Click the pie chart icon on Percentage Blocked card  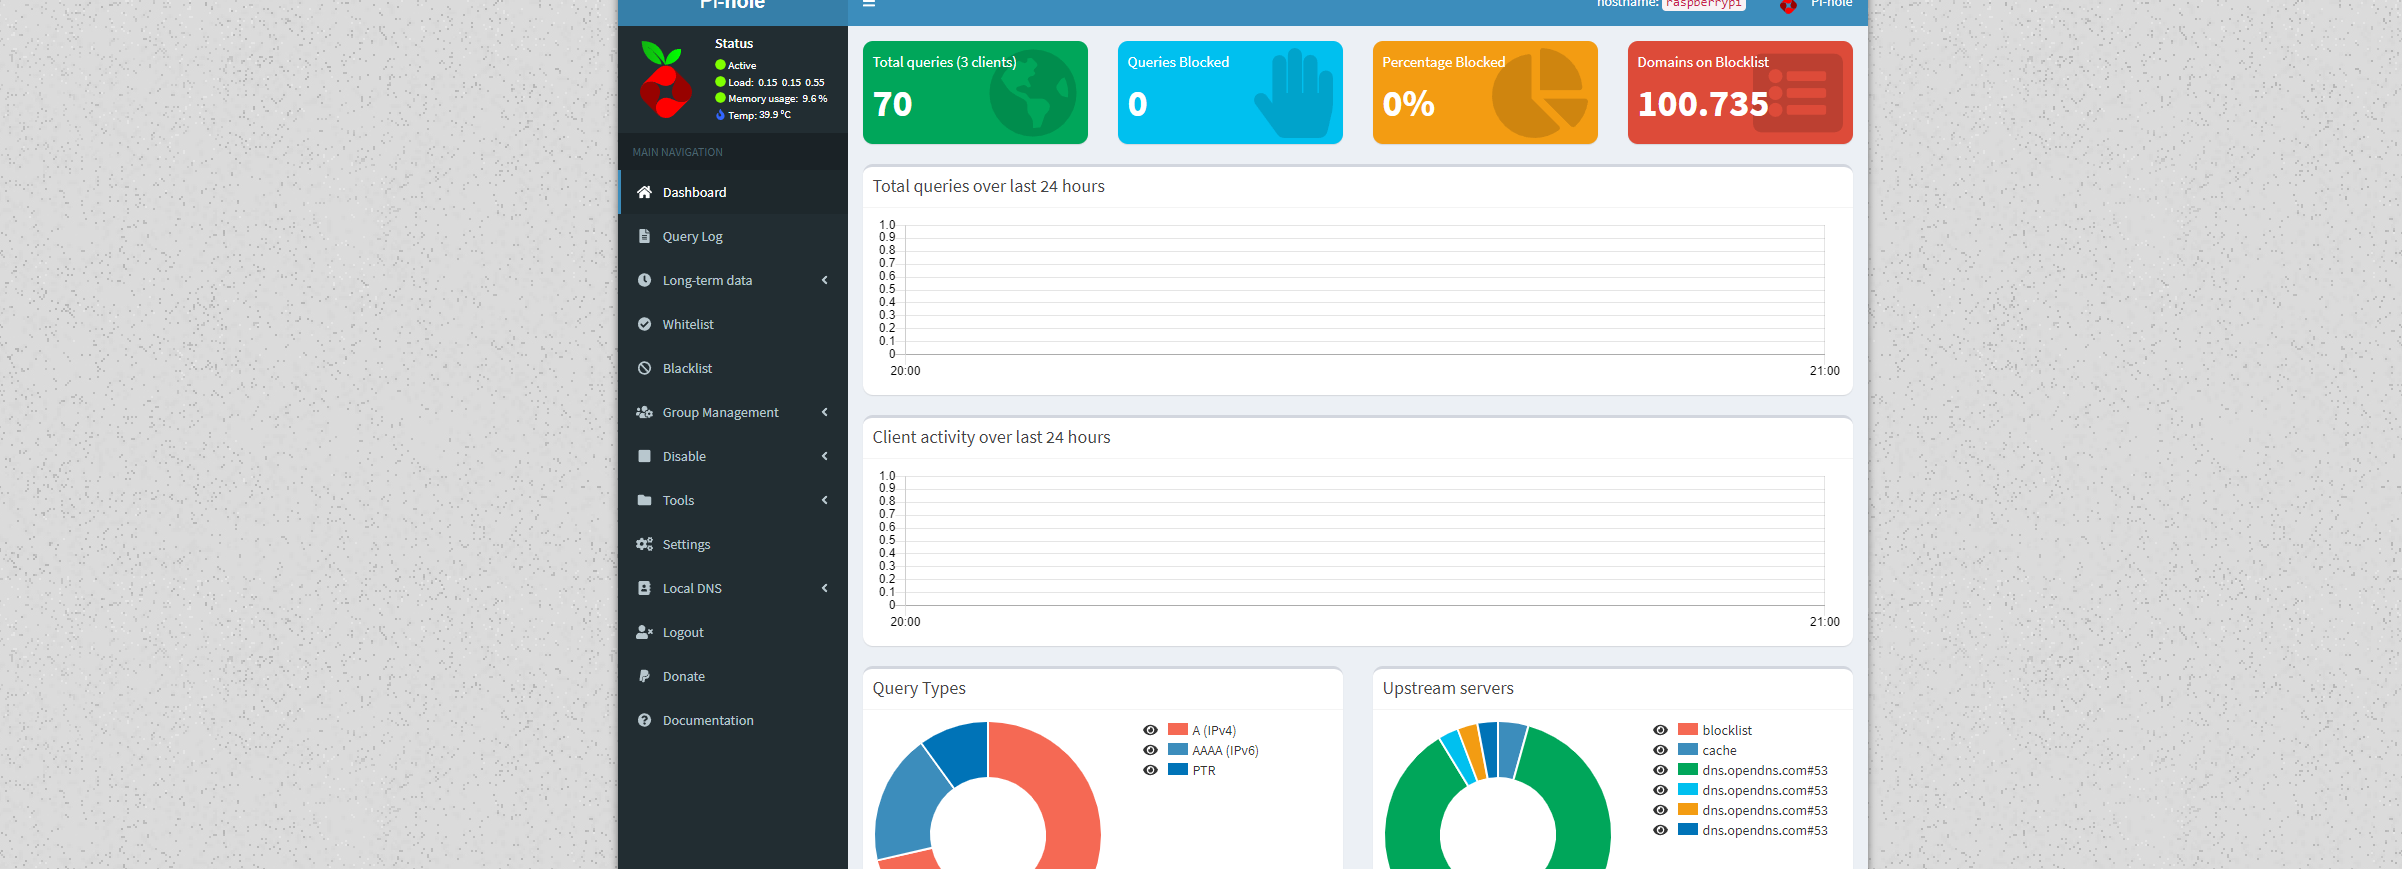(x=1540, y=93)
